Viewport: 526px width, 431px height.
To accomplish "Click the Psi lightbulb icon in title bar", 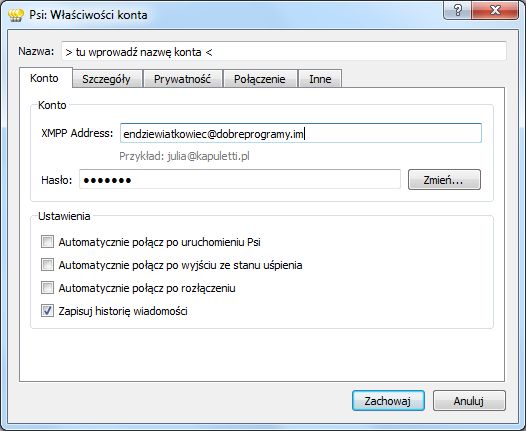I will (16, 15).
